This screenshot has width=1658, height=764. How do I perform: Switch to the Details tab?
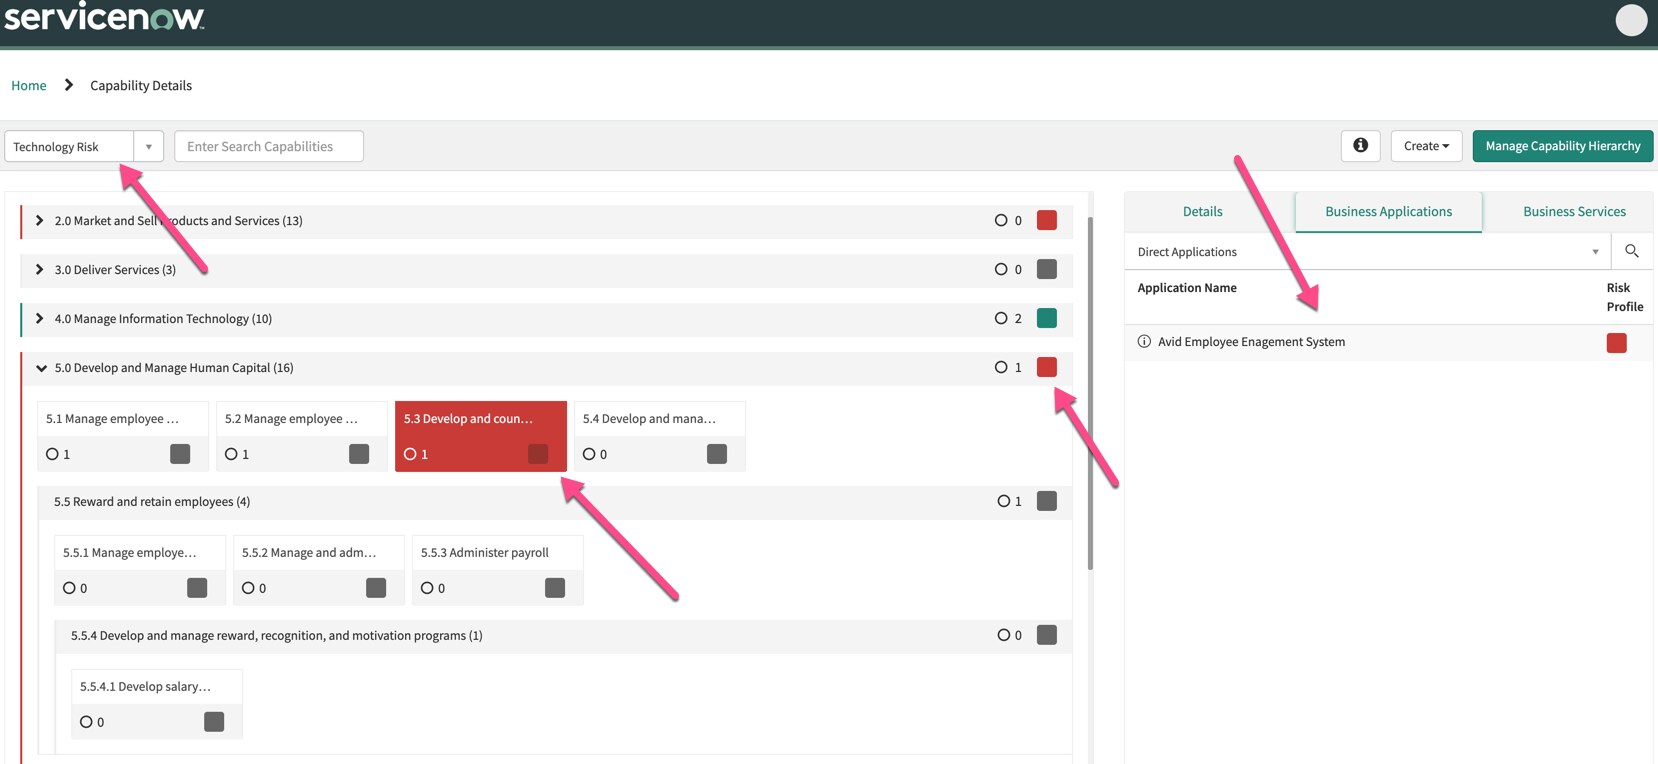click(x=1202, y=211)
